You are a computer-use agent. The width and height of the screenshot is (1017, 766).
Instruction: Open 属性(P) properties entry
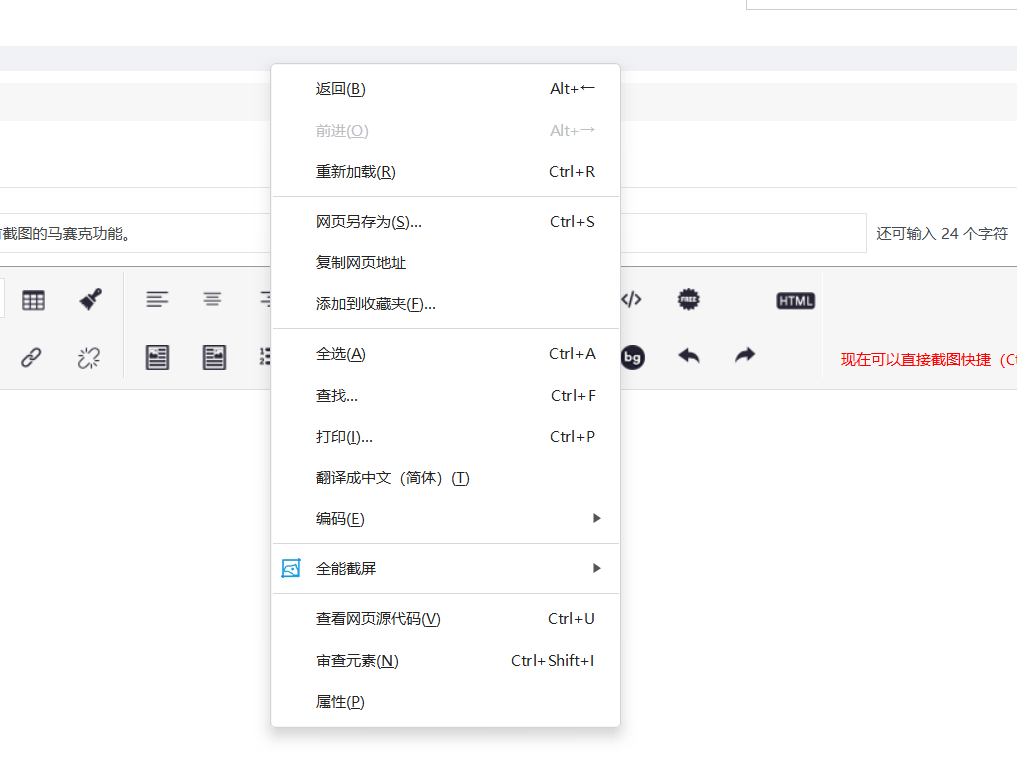point(446,702)
